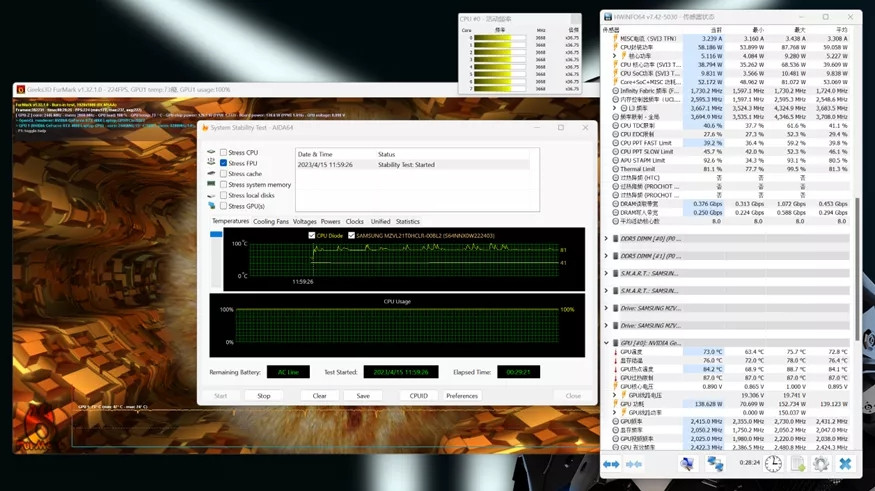Click blue graph selector bar beside temperature graph

click(216, 234)
